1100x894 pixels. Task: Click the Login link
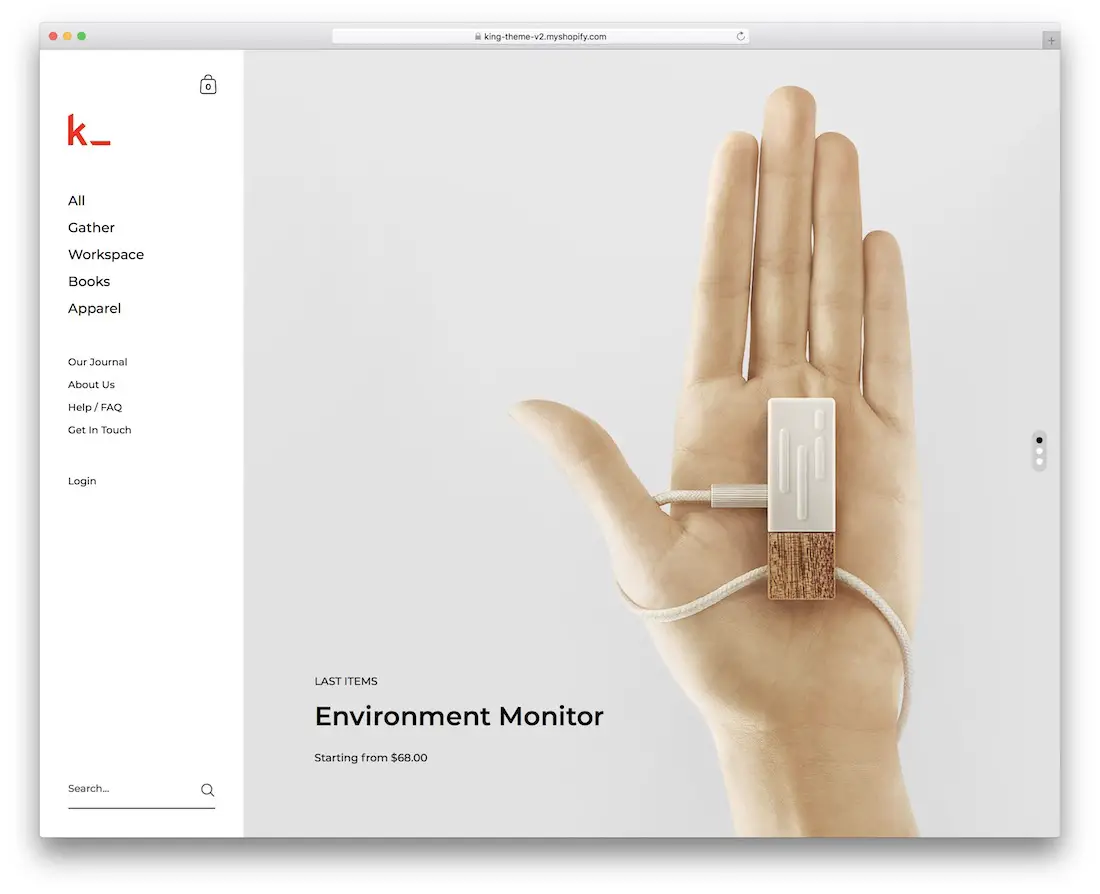pos(82,481)
